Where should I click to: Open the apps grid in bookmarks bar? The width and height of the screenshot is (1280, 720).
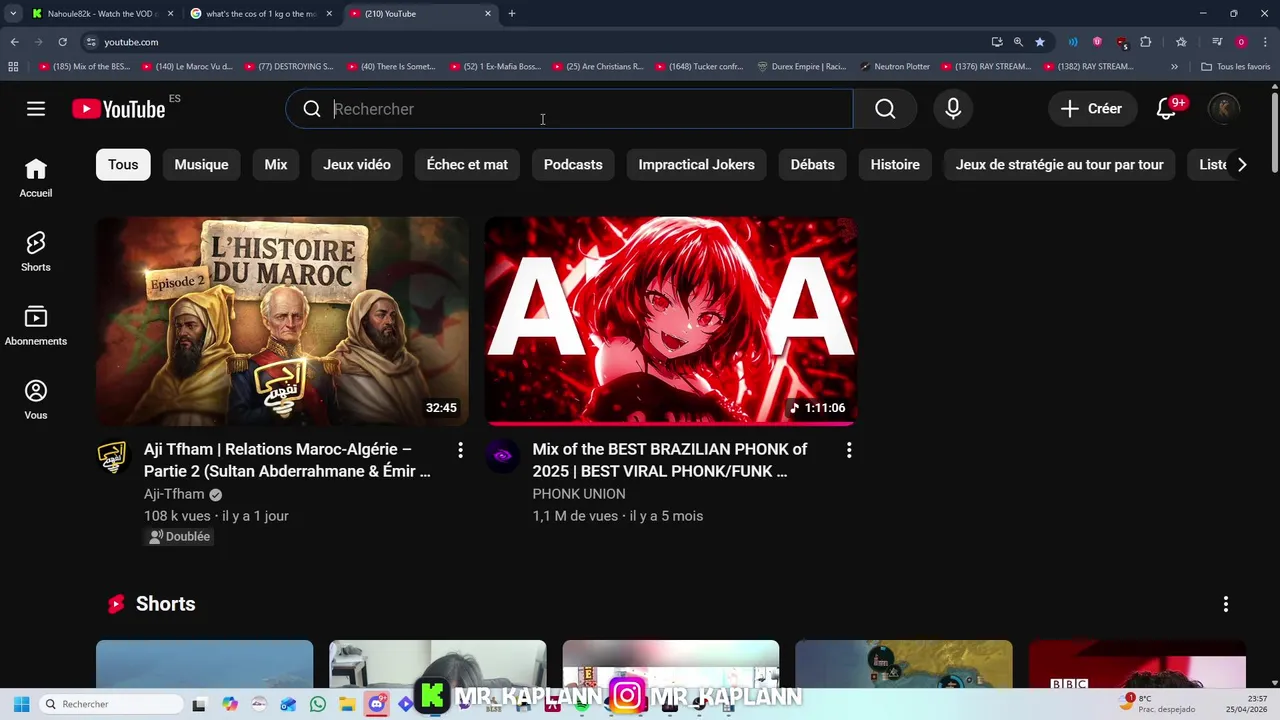pos(13,67)
